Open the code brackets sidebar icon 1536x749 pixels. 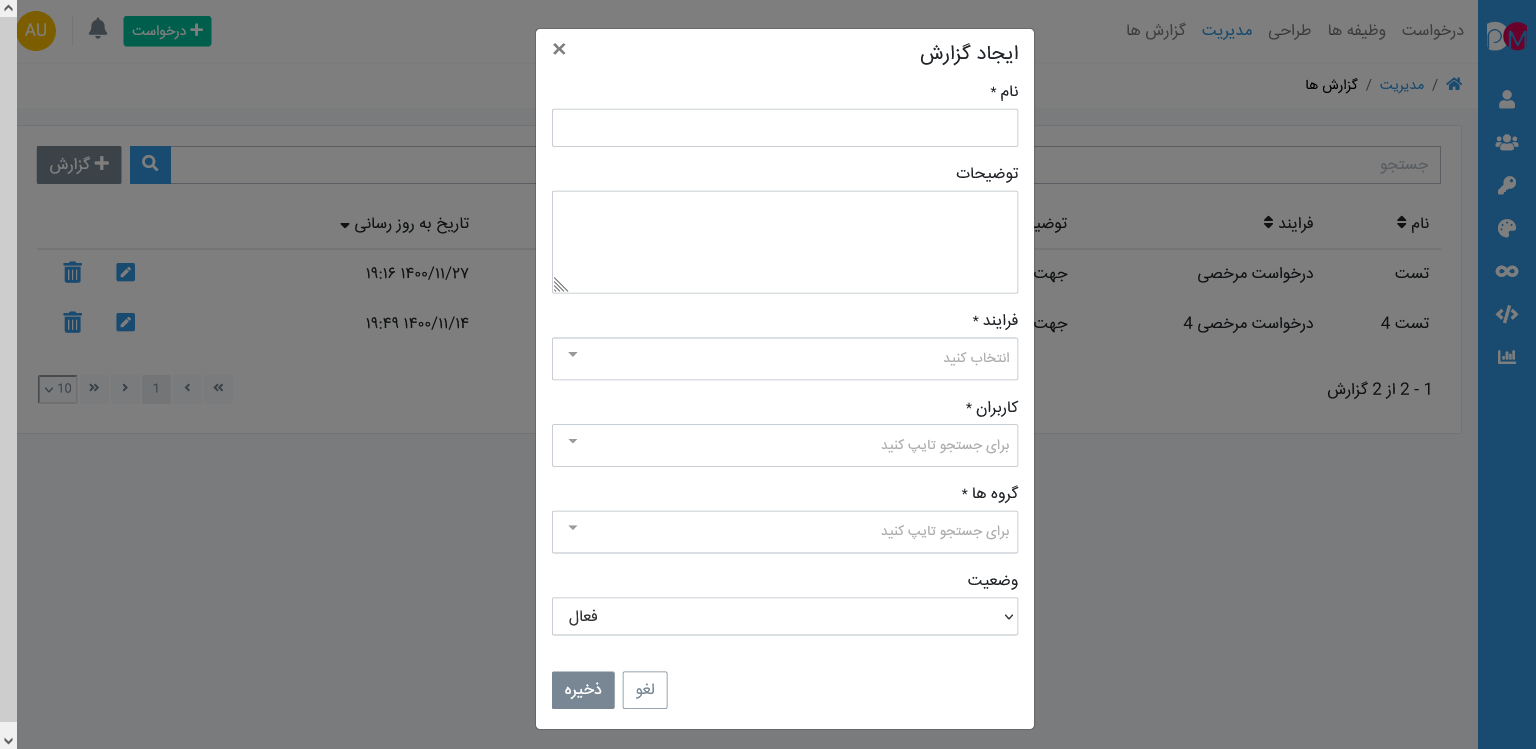1507,314
